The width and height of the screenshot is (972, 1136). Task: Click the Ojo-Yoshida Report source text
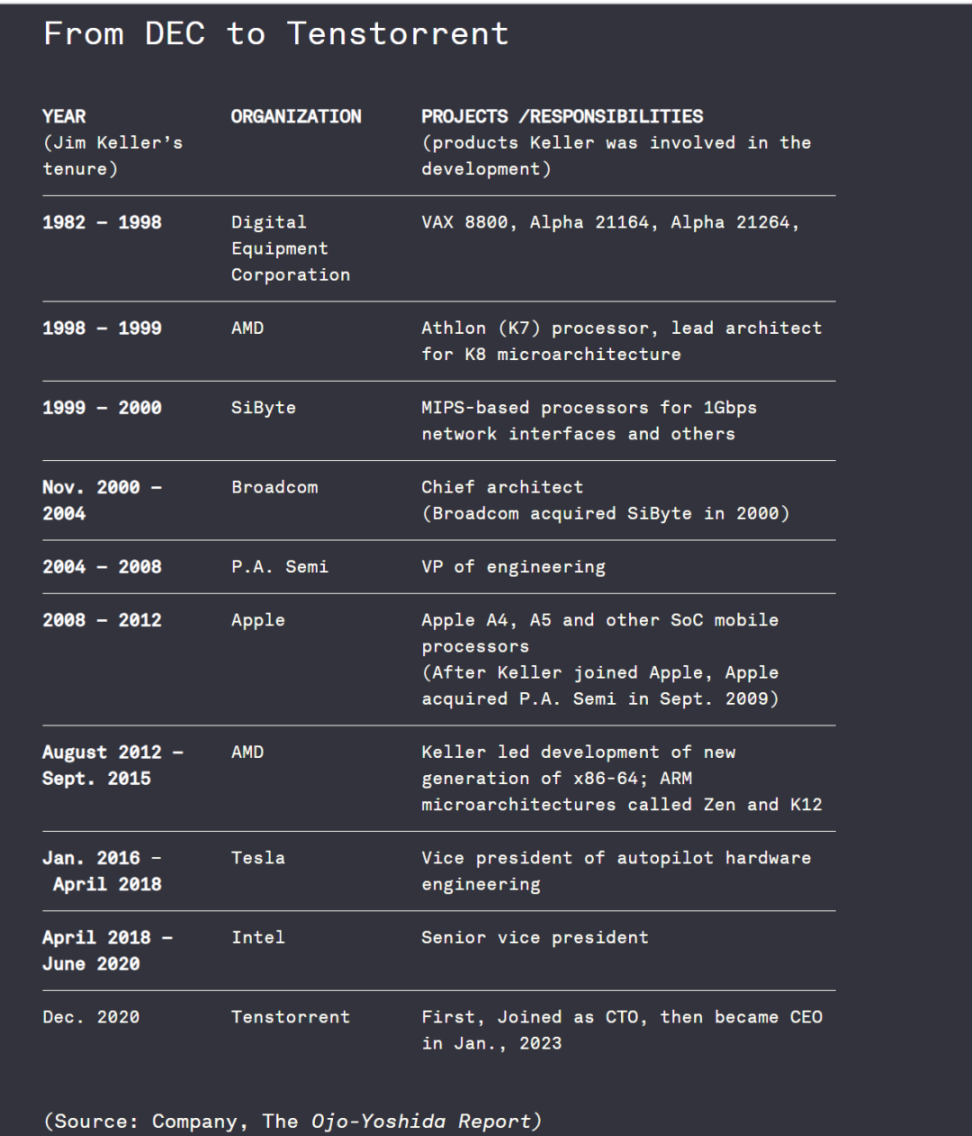[422, 1122]
